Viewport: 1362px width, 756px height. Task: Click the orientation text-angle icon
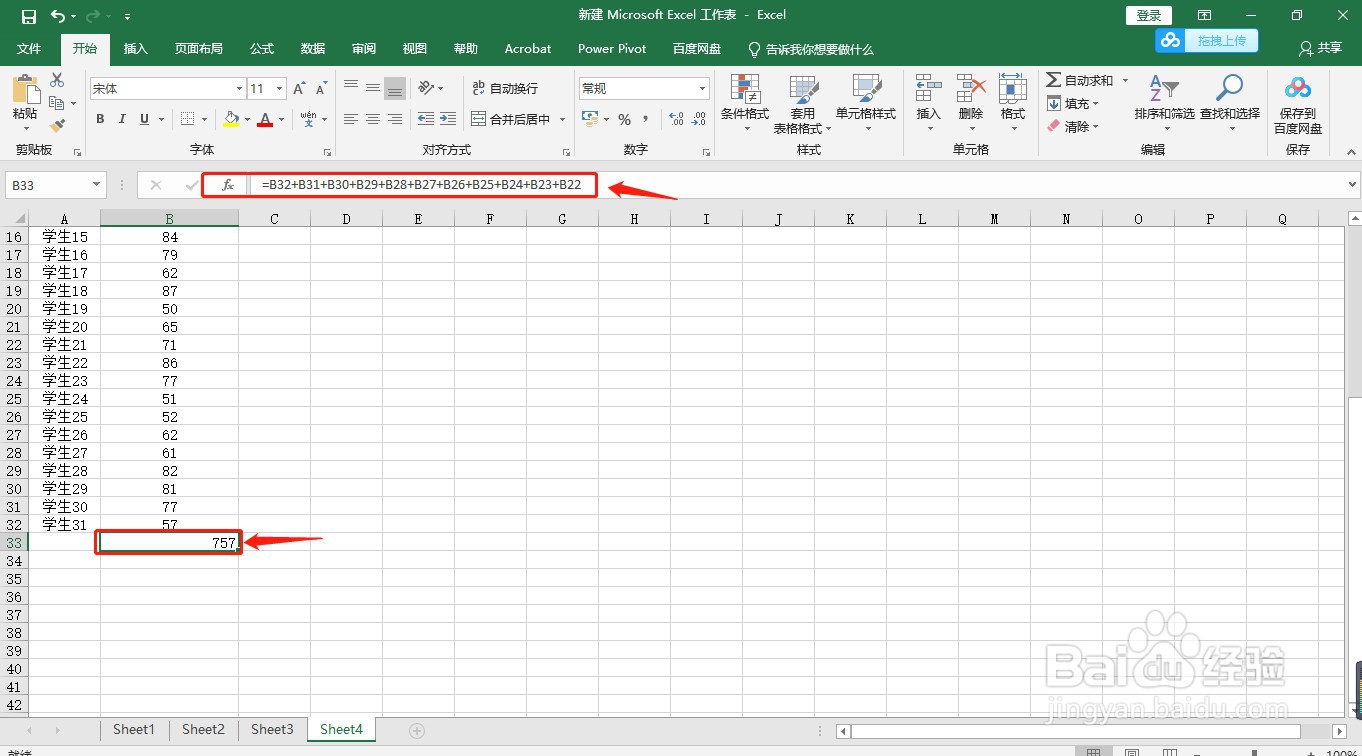426,88
